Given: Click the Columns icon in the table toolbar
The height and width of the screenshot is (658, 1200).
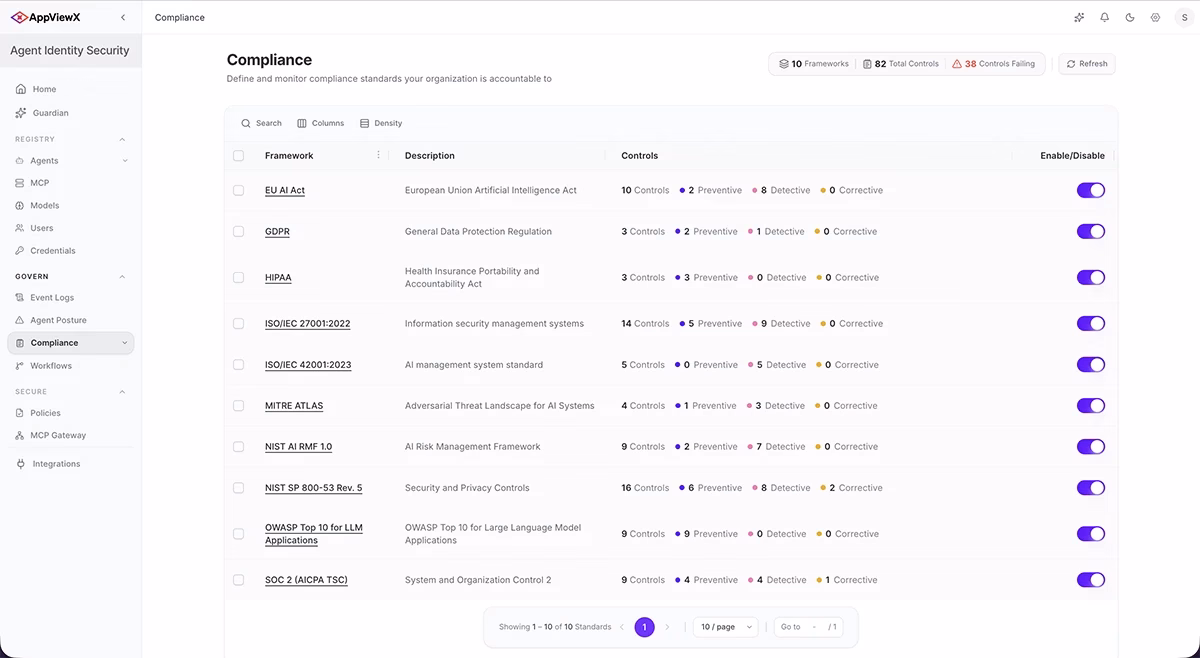Looking at the screenshot, I should (x=302, y=123).
